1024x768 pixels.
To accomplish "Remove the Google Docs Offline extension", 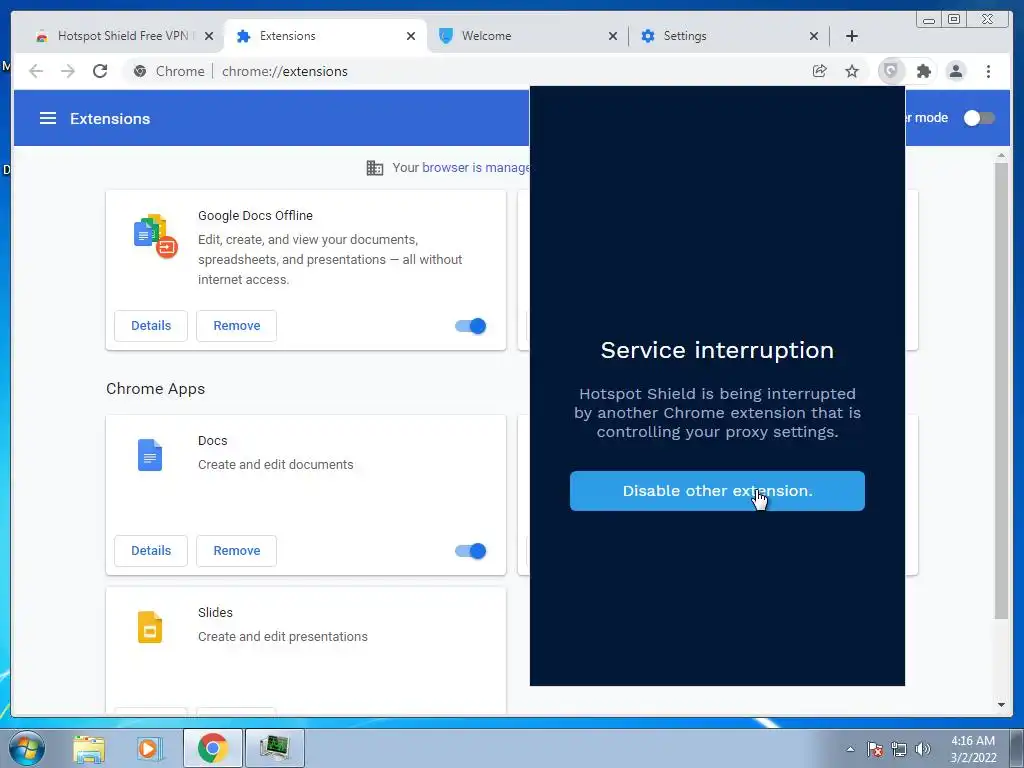I will coord(236,326).
